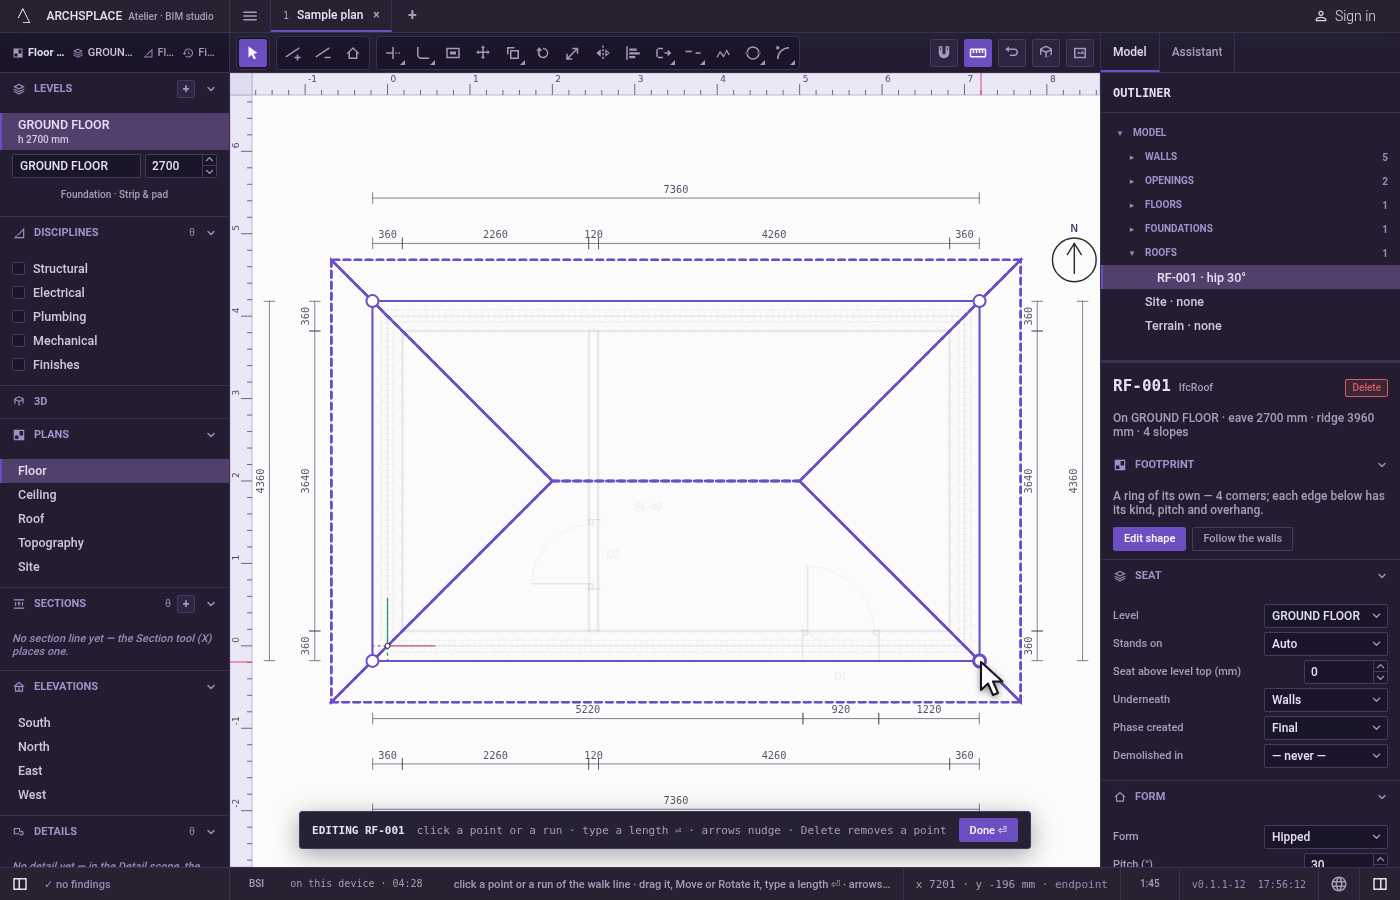Toggle the left panel layout icon
This screenshot has height=900, width=1400.
point(20,884)
